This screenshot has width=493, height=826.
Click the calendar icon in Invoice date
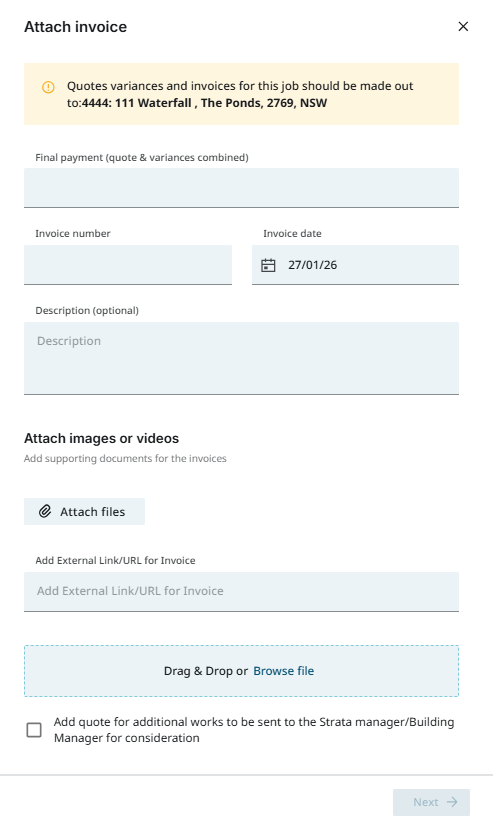pos(268,265)
